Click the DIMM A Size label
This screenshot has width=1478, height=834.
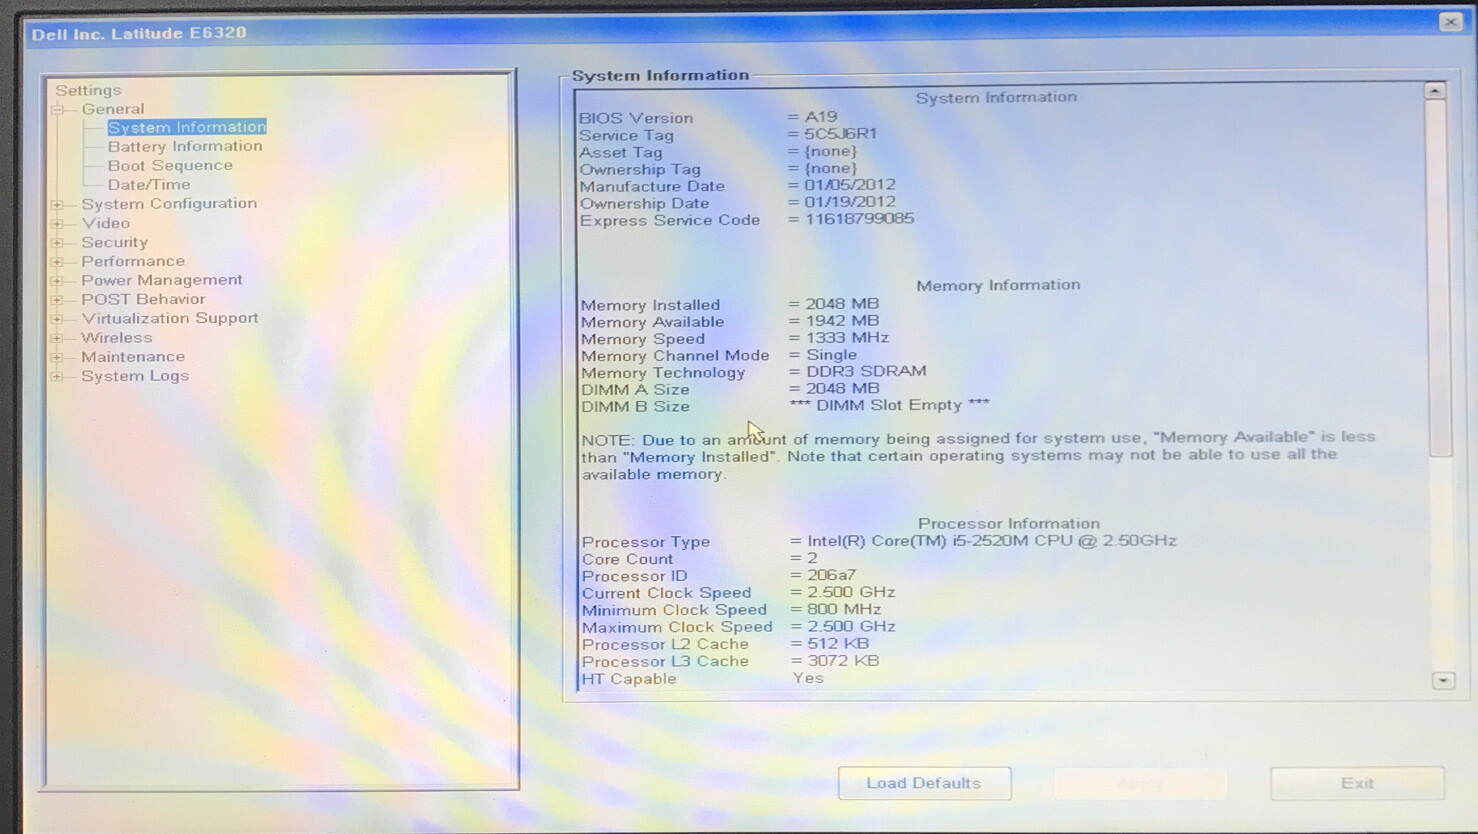point(635,390)
